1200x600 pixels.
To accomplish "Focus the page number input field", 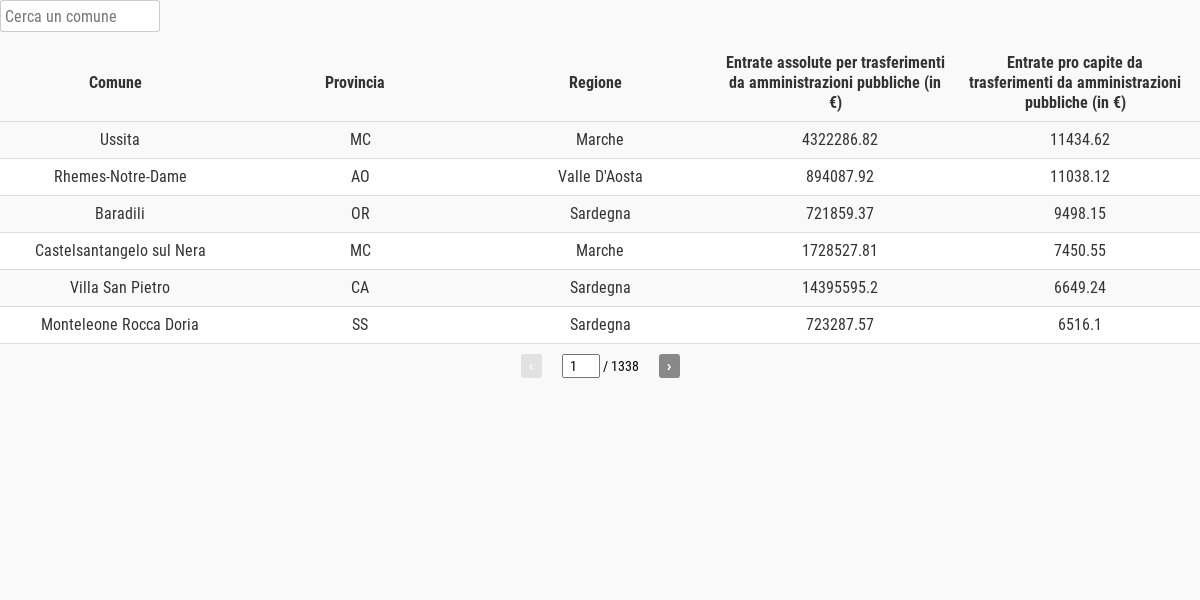I will (x=581, y=366).
